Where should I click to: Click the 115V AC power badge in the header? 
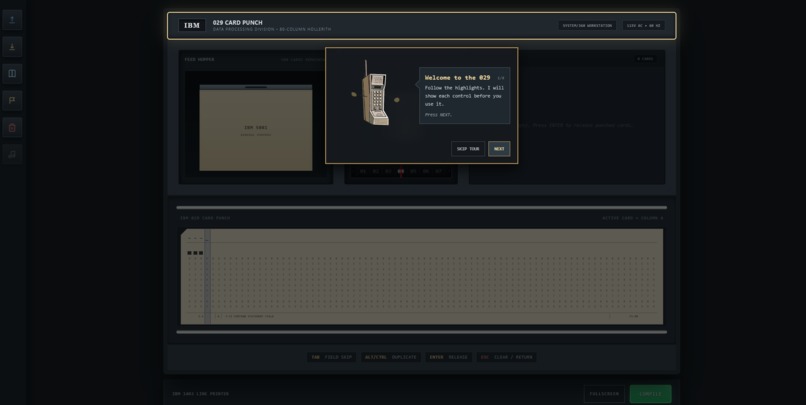pos(644,25)
